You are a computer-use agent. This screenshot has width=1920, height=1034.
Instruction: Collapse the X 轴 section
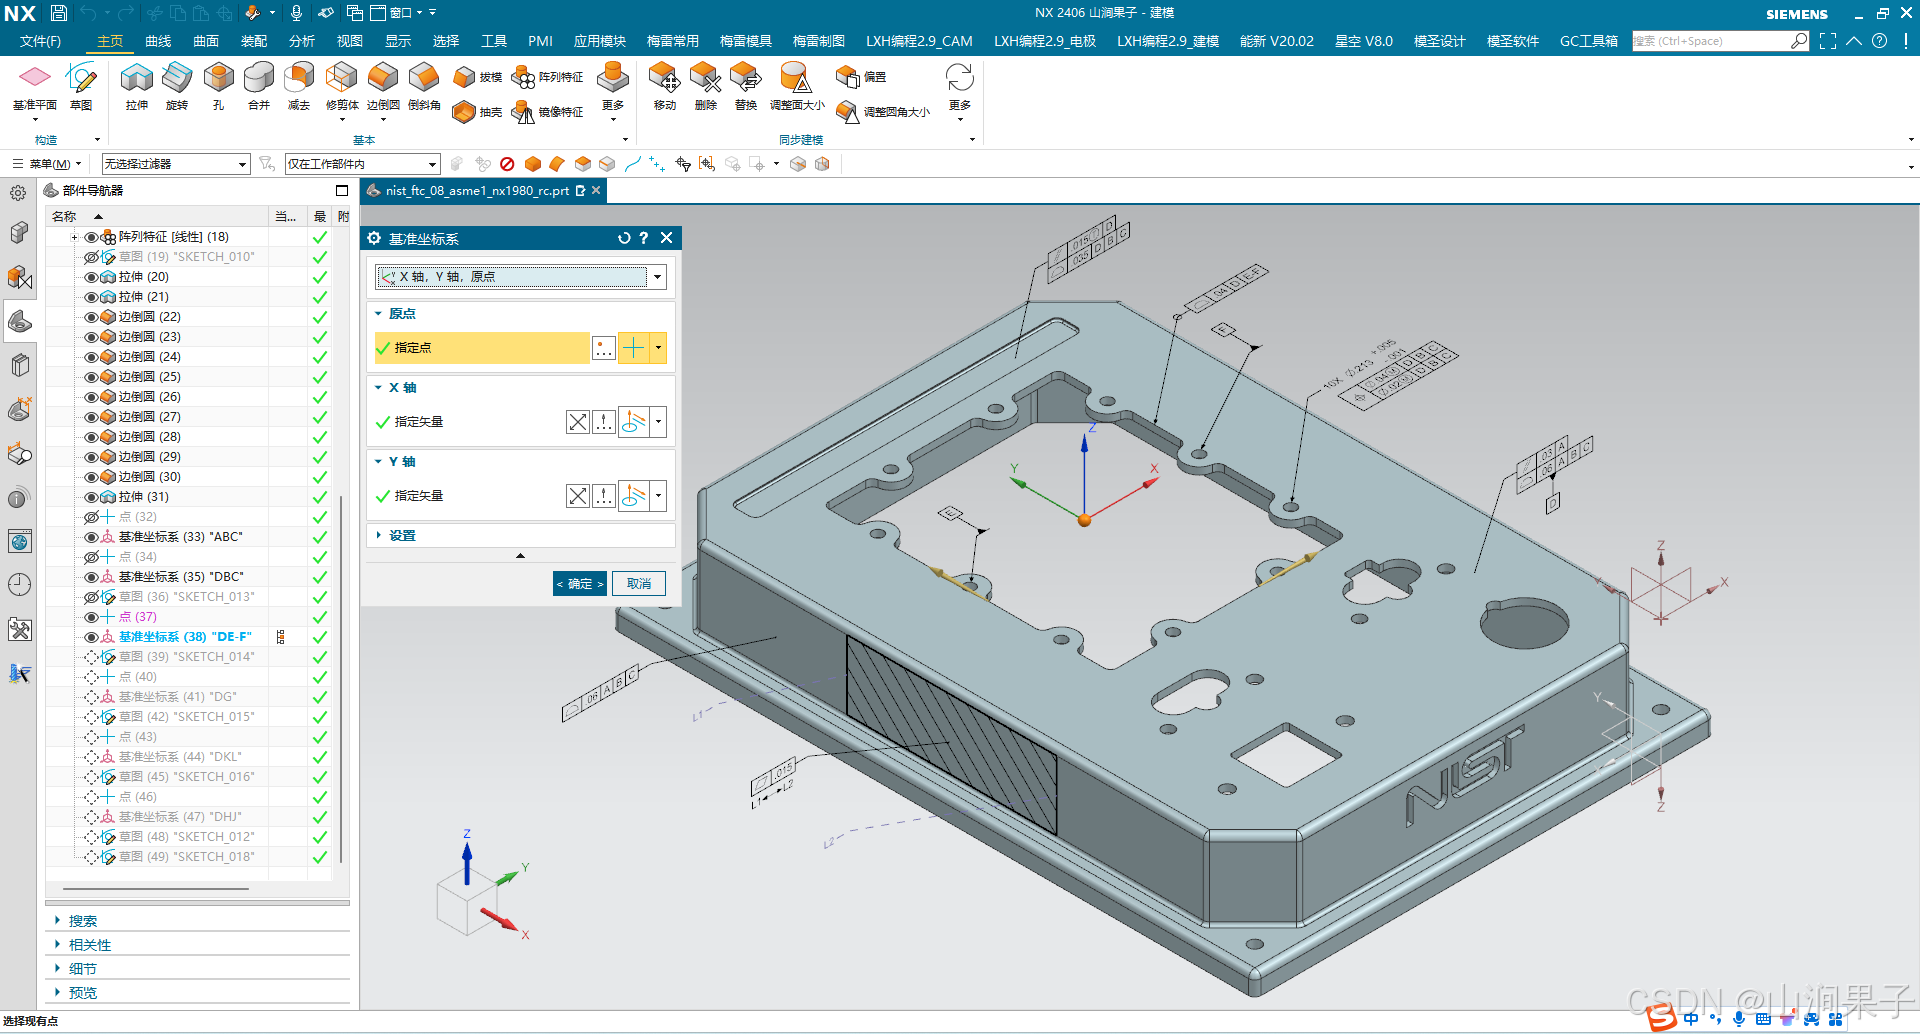(379, 388)
